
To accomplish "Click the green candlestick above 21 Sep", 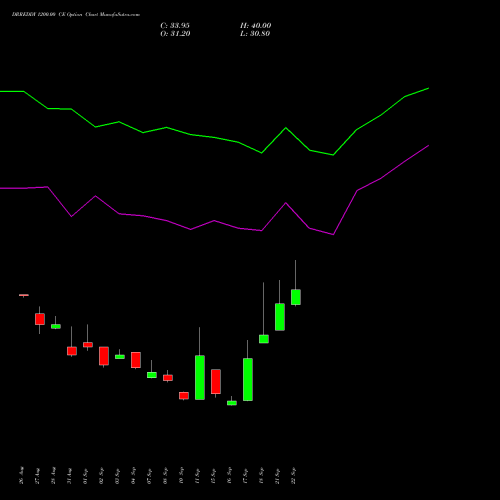I will pyautogui.click(x=280, y=317).
